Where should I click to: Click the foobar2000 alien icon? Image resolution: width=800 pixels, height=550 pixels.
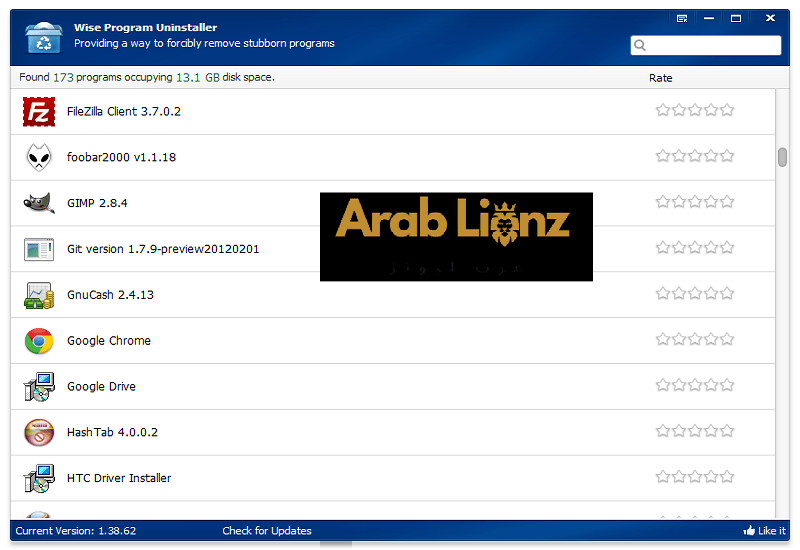tap(39, 157)
